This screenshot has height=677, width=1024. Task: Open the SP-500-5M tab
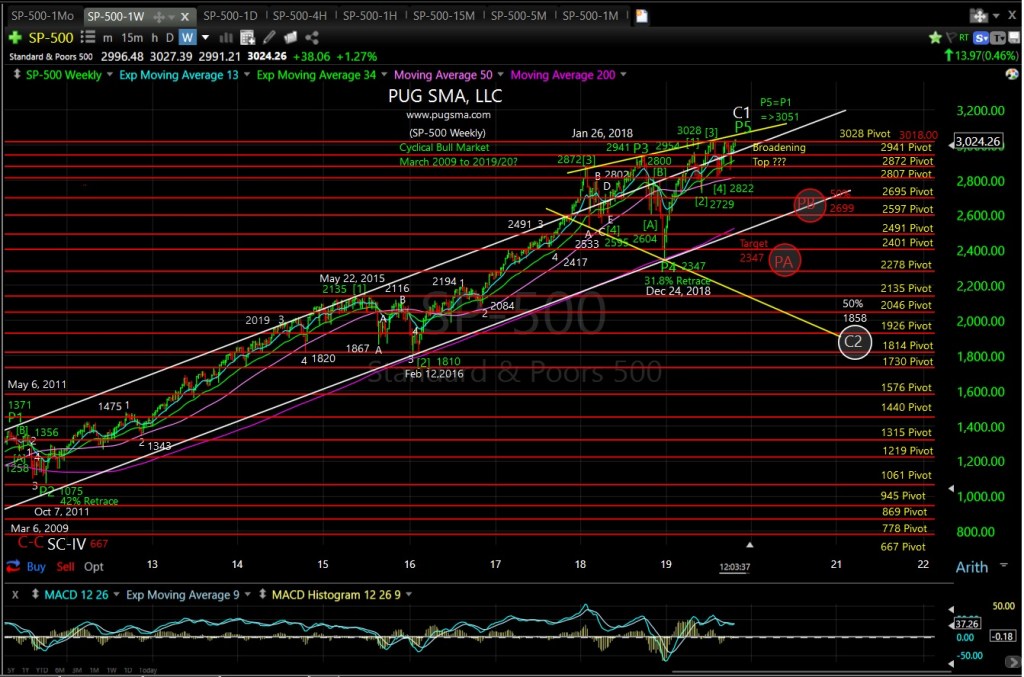tap(519, 16)
